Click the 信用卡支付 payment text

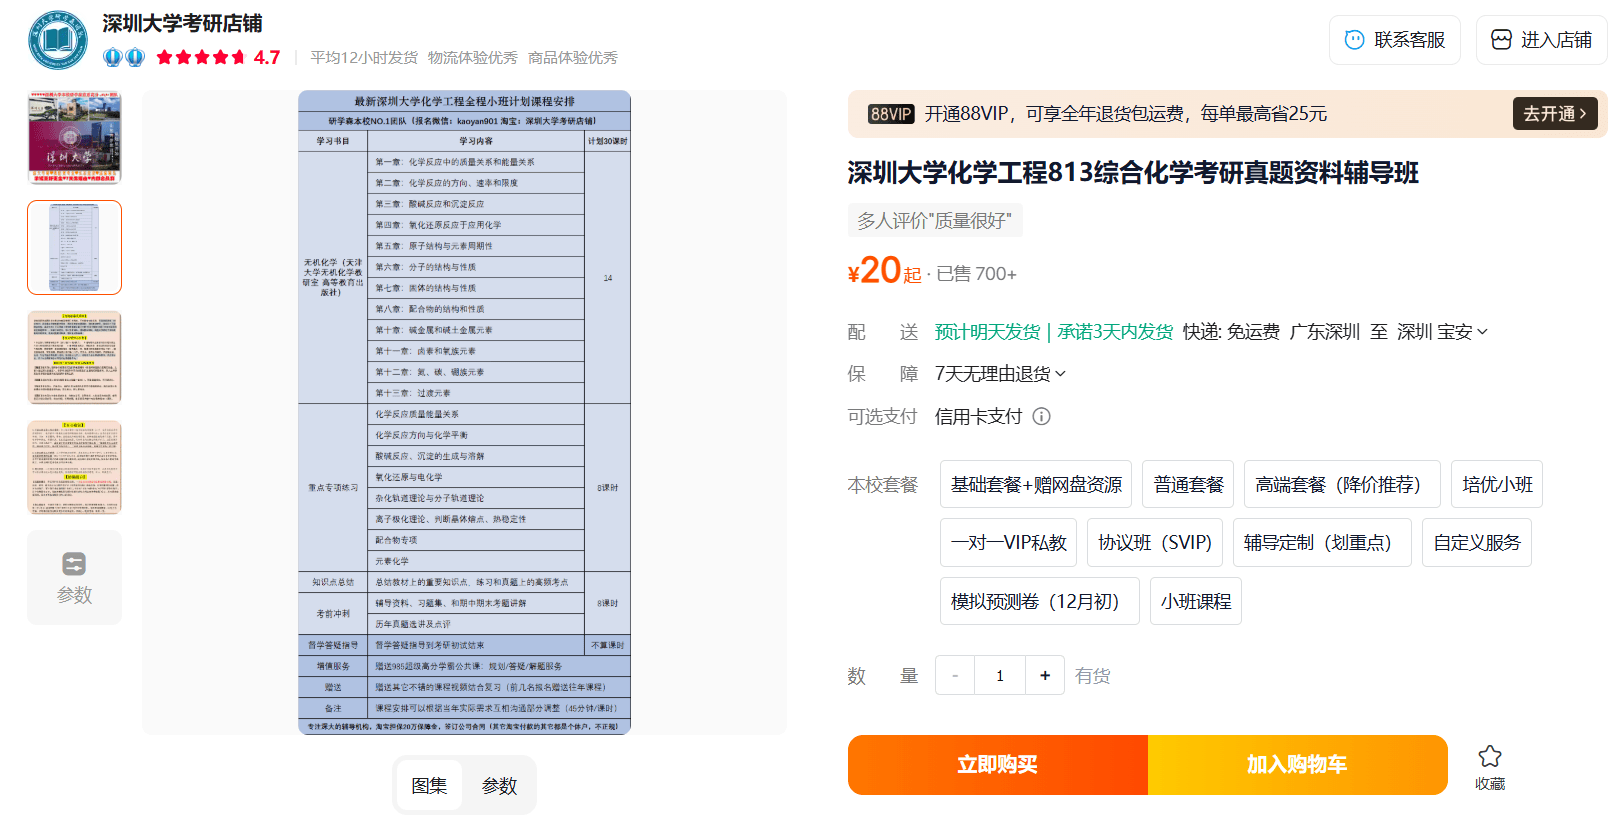pyautogui.click(x=978, y=417)
